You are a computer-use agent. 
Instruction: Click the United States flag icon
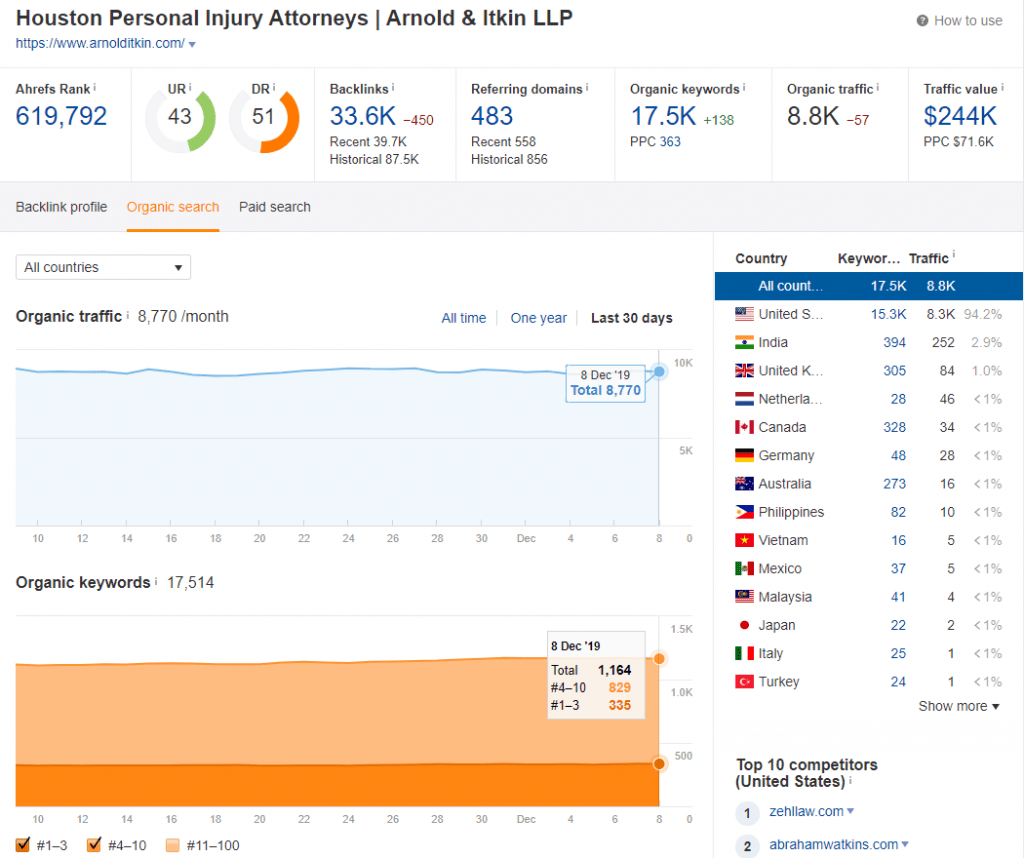coord(744,314)
